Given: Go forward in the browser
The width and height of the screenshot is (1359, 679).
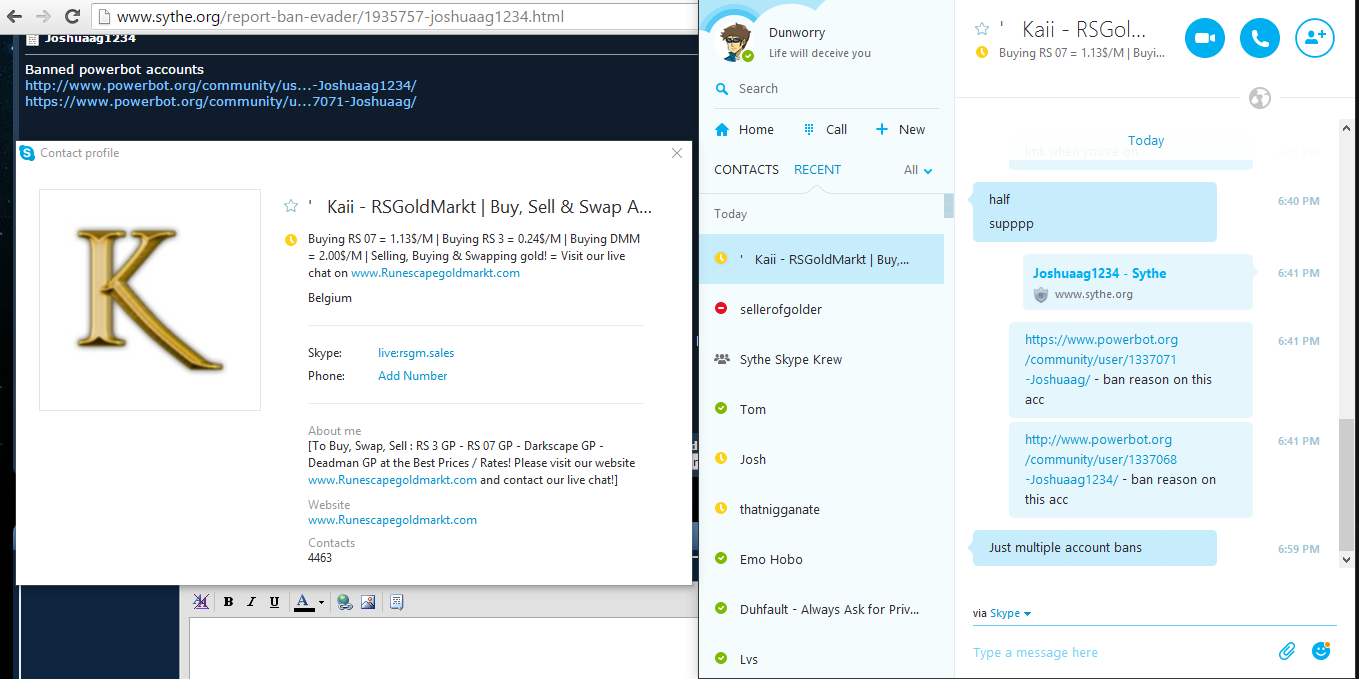Looking at the screenshot, I should (x=43, y=16).
